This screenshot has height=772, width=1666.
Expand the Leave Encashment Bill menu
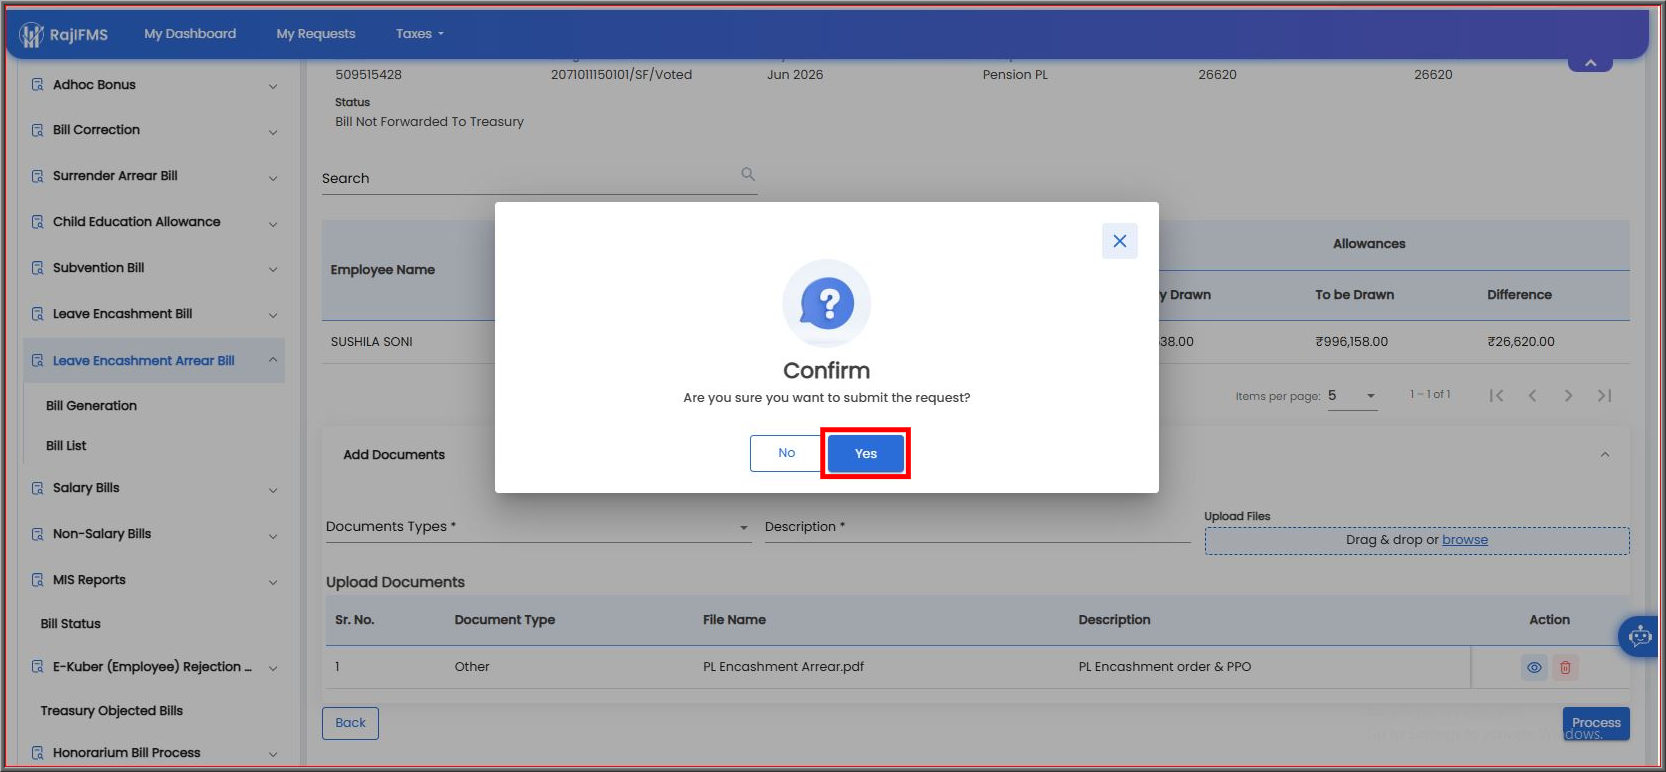pos(273,315)
